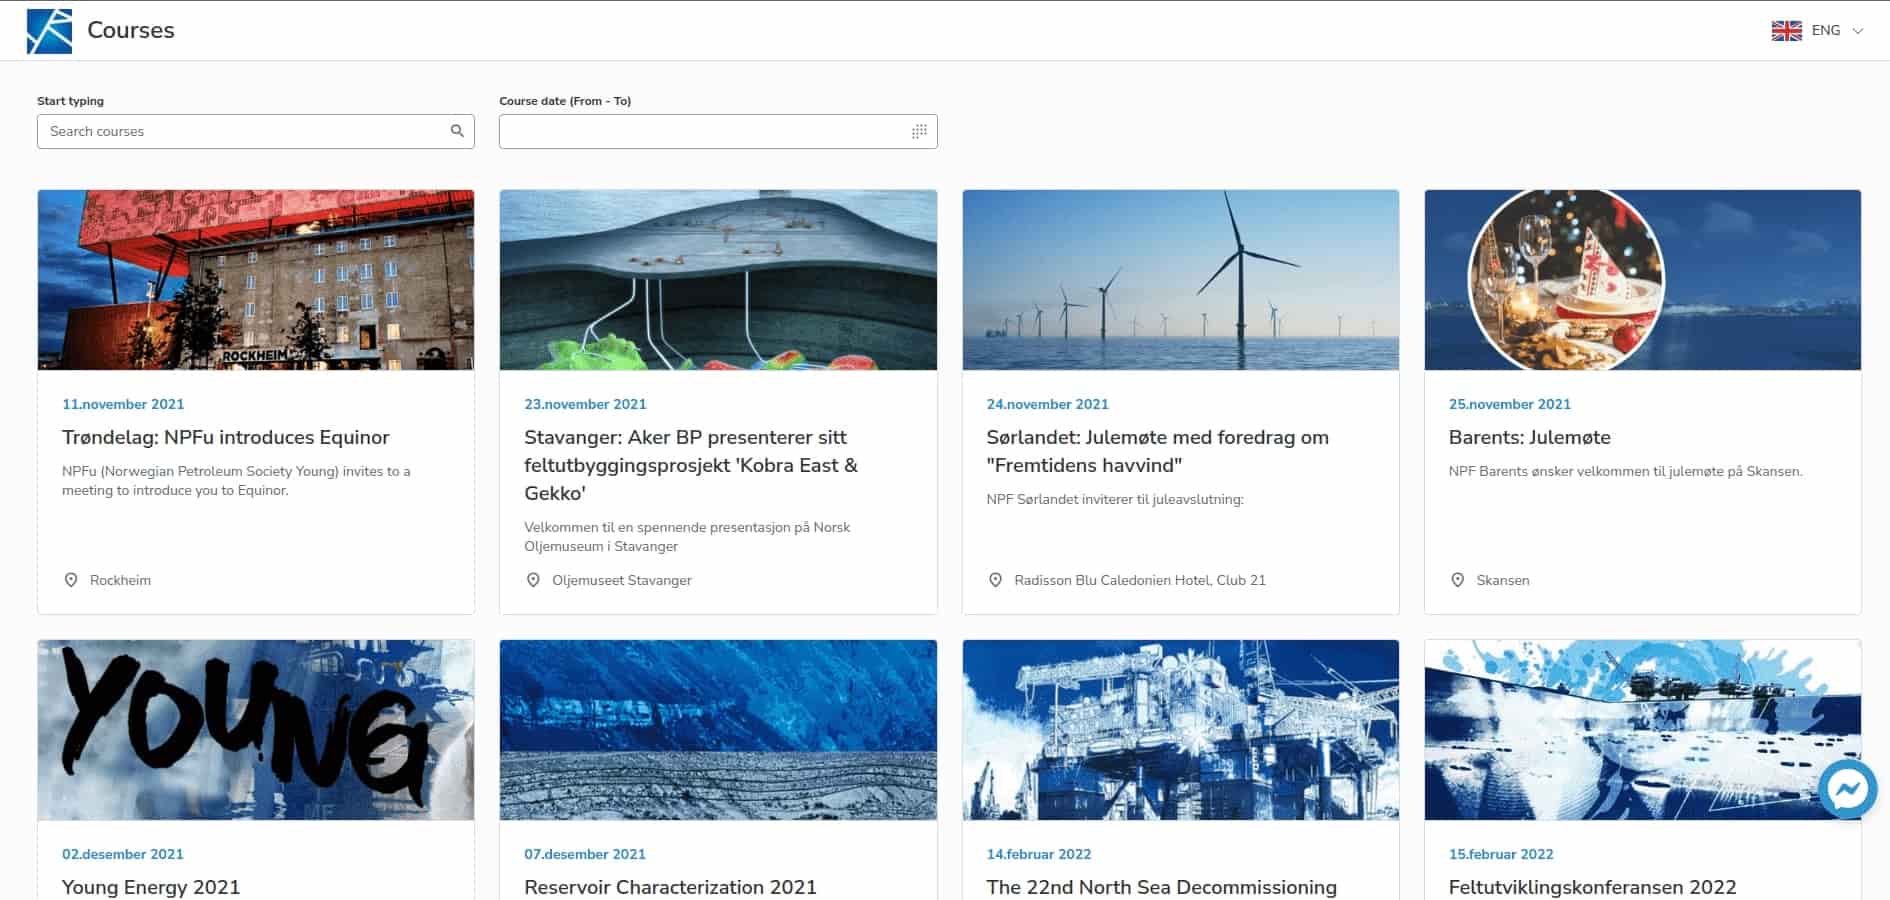1890x900 pixels.
Task: Open Stavanger Aker BP Kobra East & Gekko course
Action: [691, 465]
